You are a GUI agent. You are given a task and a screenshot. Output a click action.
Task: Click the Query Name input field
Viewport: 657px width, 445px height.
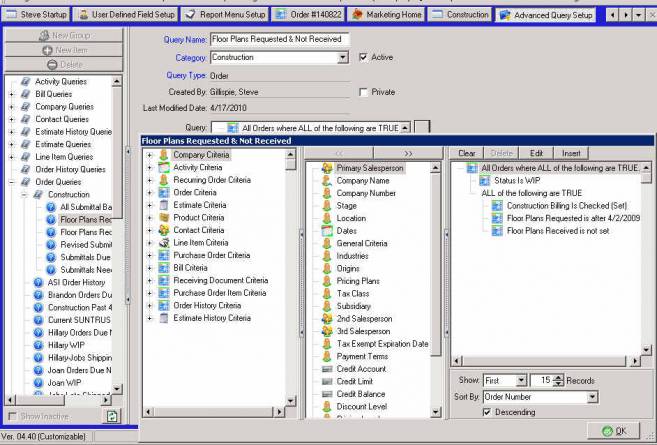point(279,39)
